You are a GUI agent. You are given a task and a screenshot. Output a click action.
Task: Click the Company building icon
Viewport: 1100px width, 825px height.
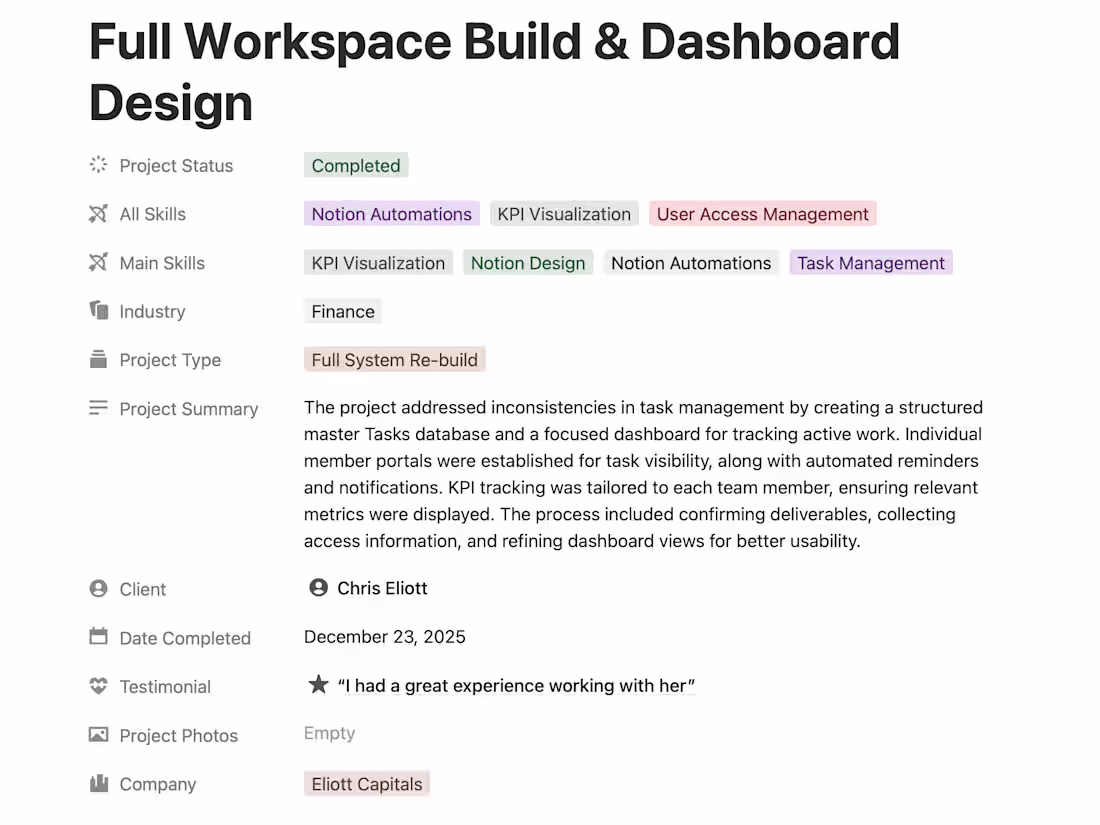[x=97, y=784]
